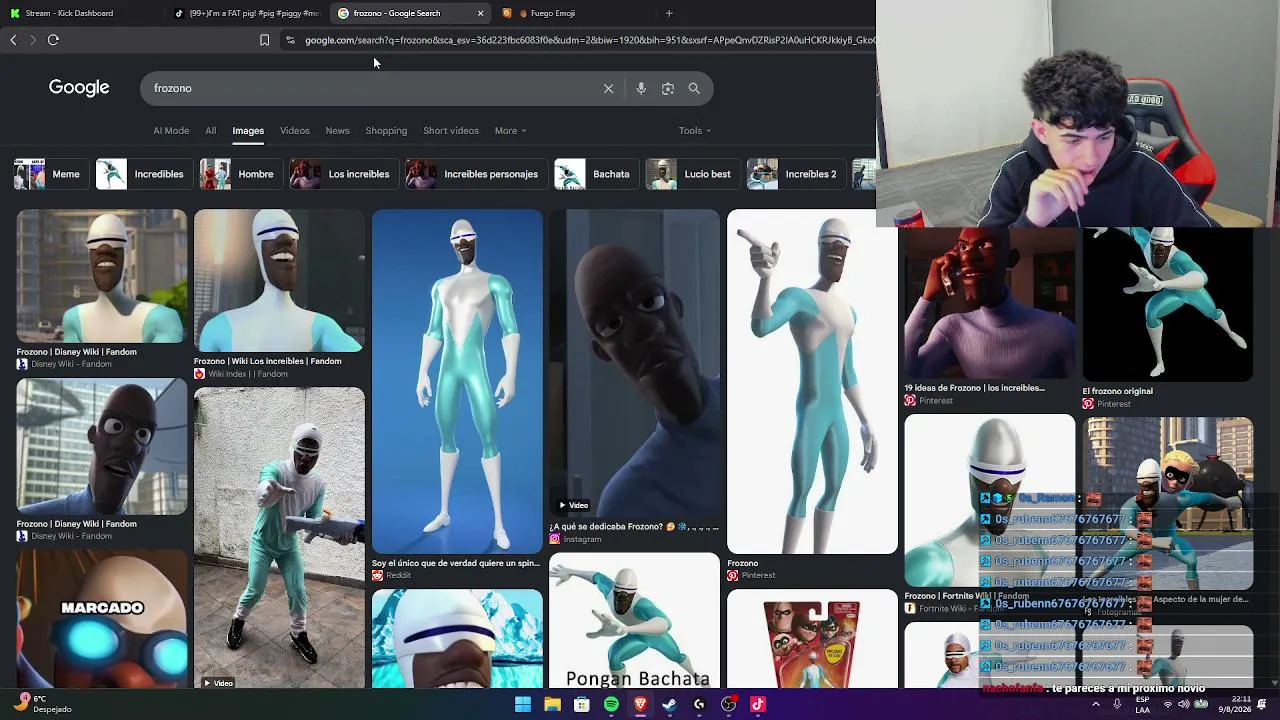Bookmark this page with the bookmark icon
The height and width of the screenshot is (720, 1280).
(x=264, y=40)
